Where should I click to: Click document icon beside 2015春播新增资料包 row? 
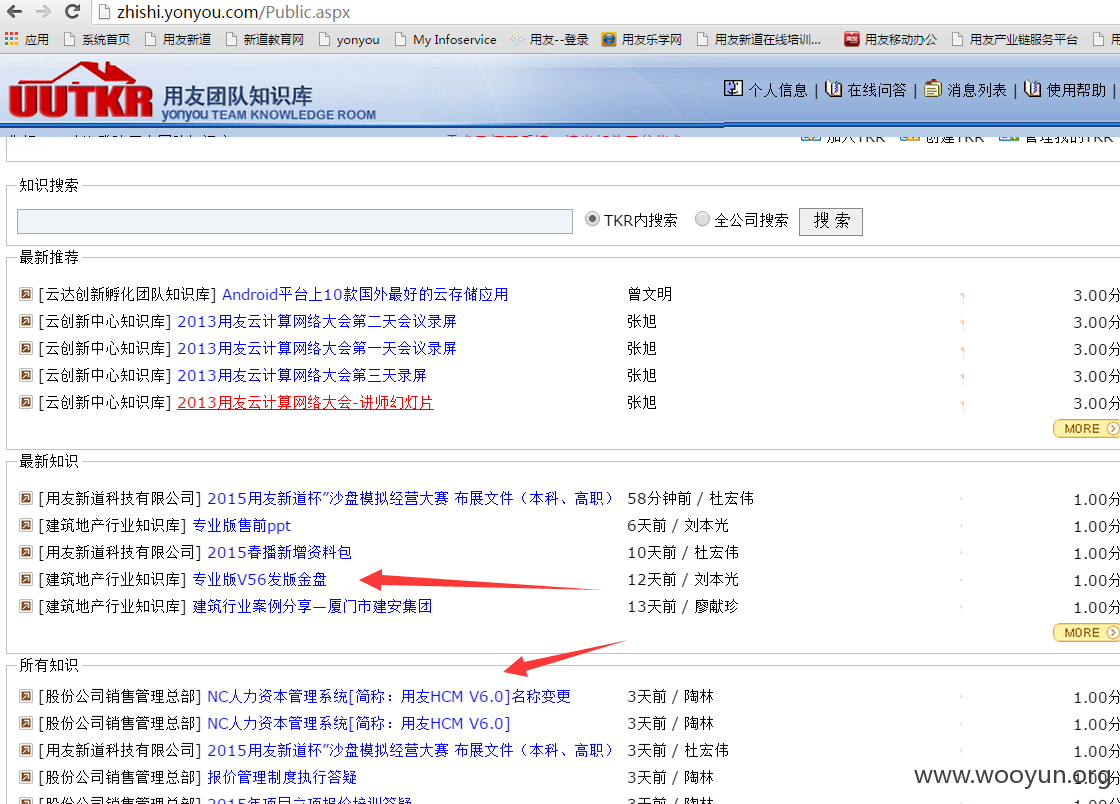26,553
